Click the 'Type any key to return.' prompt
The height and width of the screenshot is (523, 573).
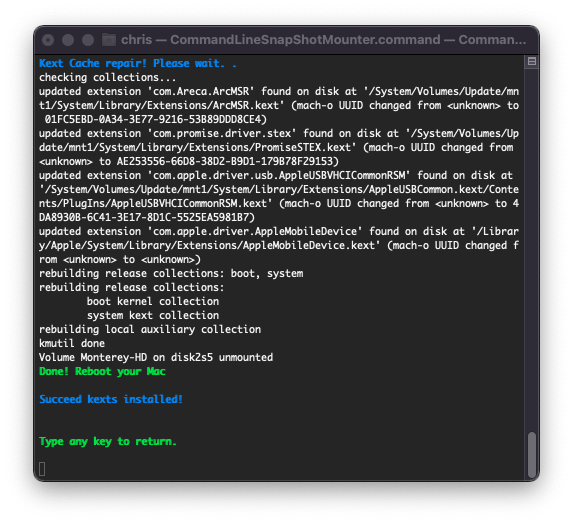108,441
